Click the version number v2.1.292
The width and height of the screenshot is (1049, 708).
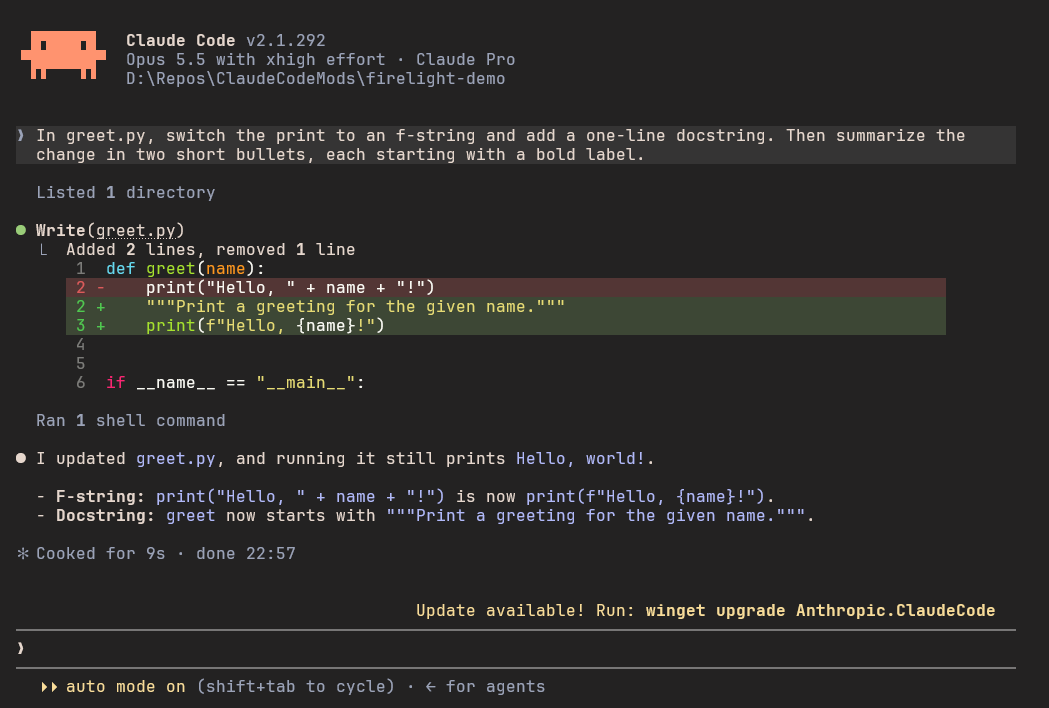point(286,41)
